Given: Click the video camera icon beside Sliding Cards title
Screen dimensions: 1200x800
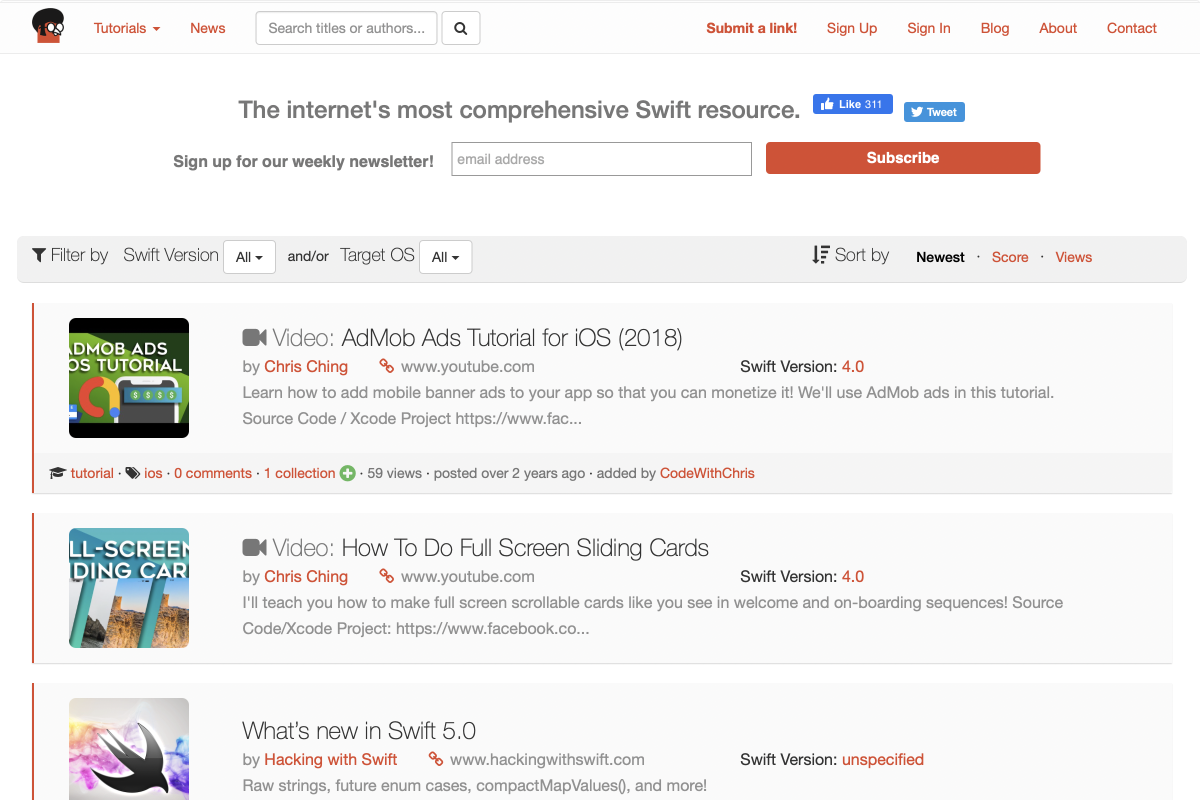Looking at the screenshot, I should (x=254, y=548).
